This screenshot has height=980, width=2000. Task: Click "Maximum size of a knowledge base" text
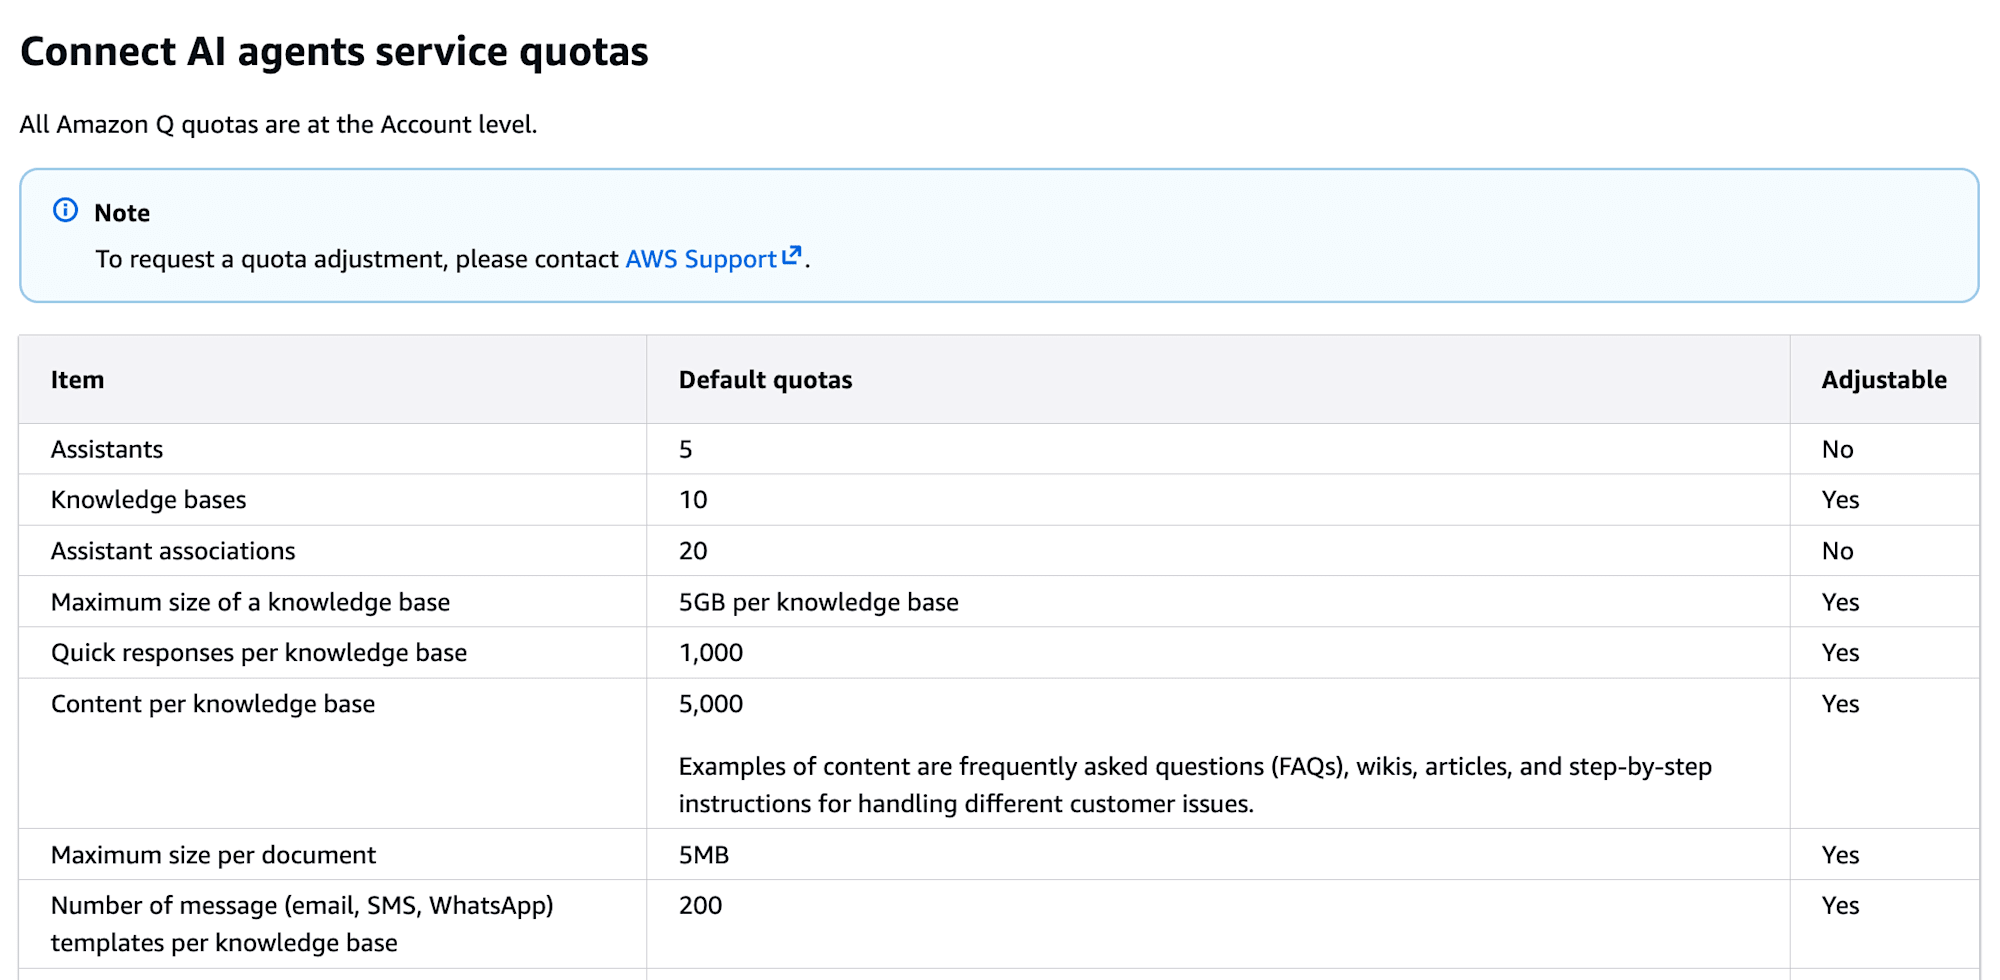tap(250, 602)
